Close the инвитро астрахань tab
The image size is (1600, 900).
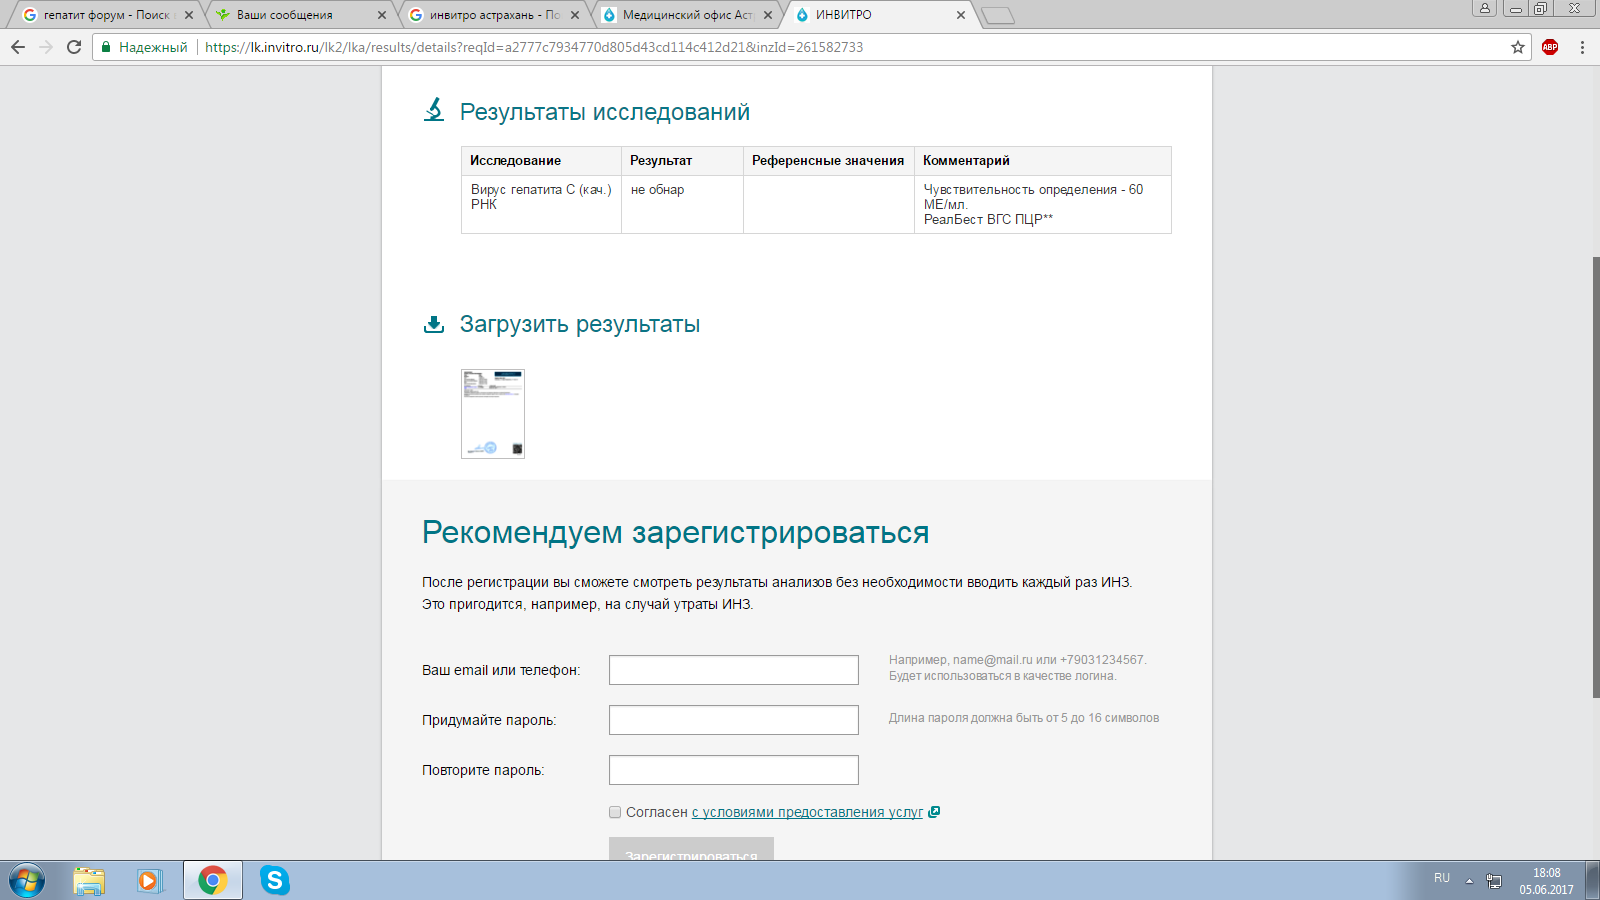click(x=575, y=15)
